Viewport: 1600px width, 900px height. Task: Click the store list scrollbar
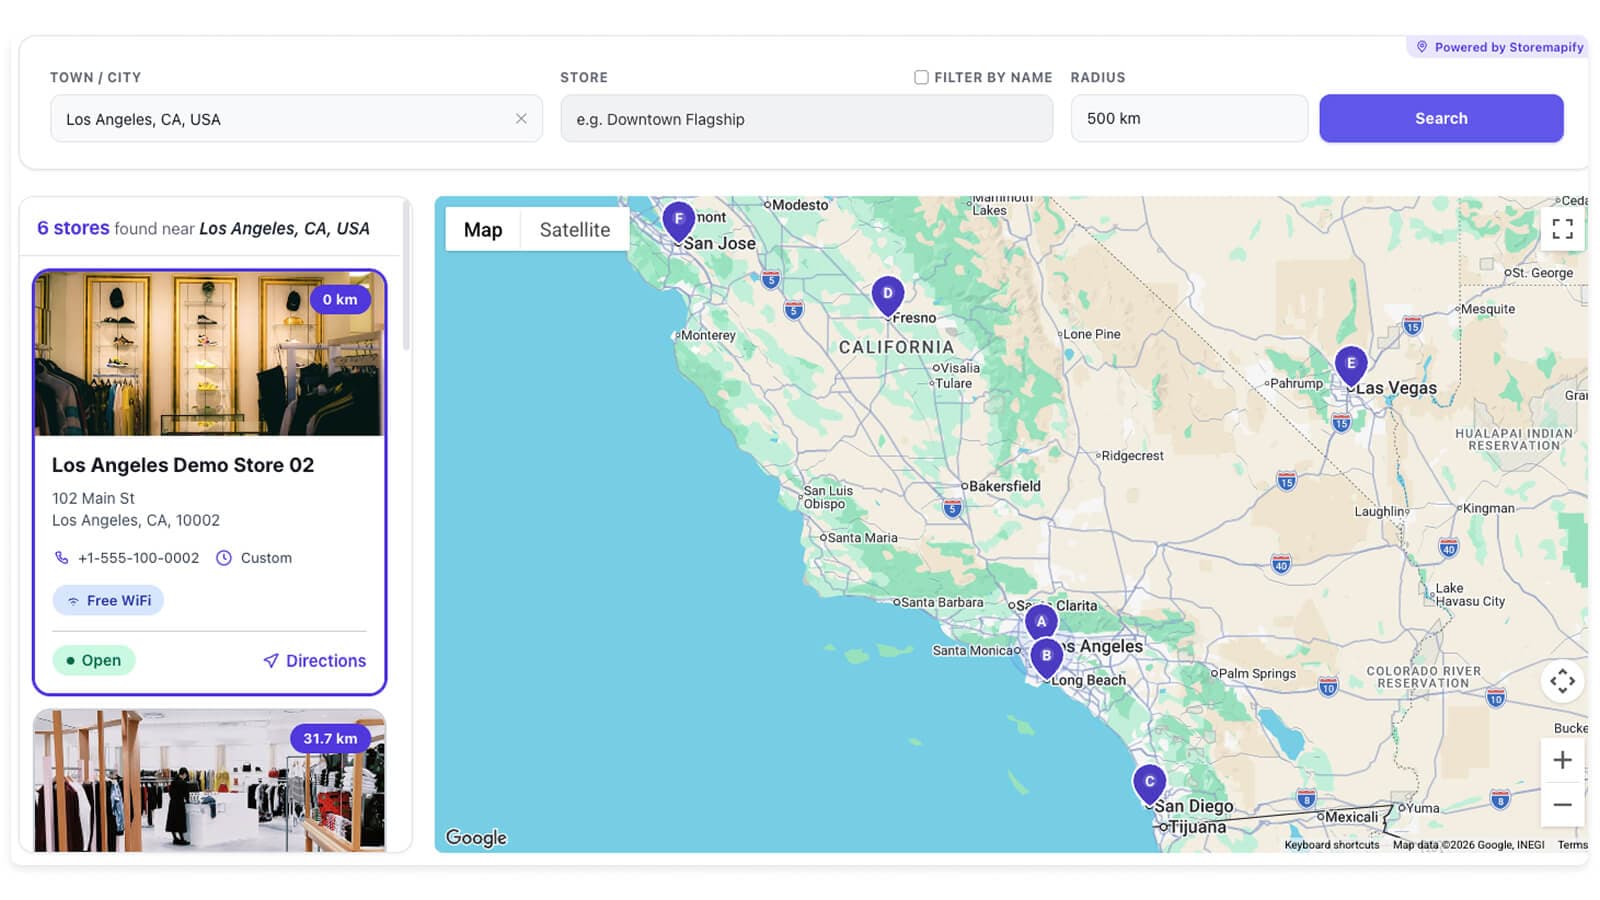(x=406, y=275)
